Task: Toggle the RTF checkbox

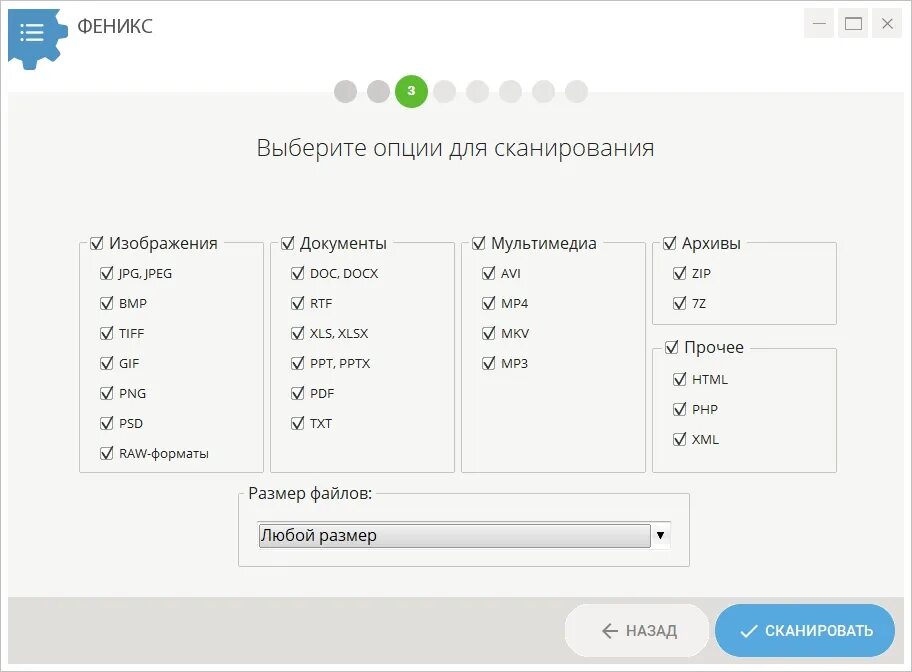Action: (x=297, y=304)
